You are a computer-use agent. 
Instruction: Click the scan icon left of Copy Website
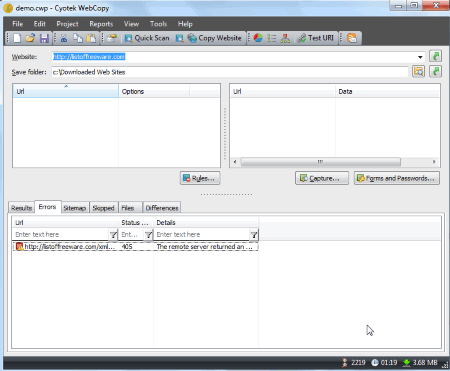(179, 38)
